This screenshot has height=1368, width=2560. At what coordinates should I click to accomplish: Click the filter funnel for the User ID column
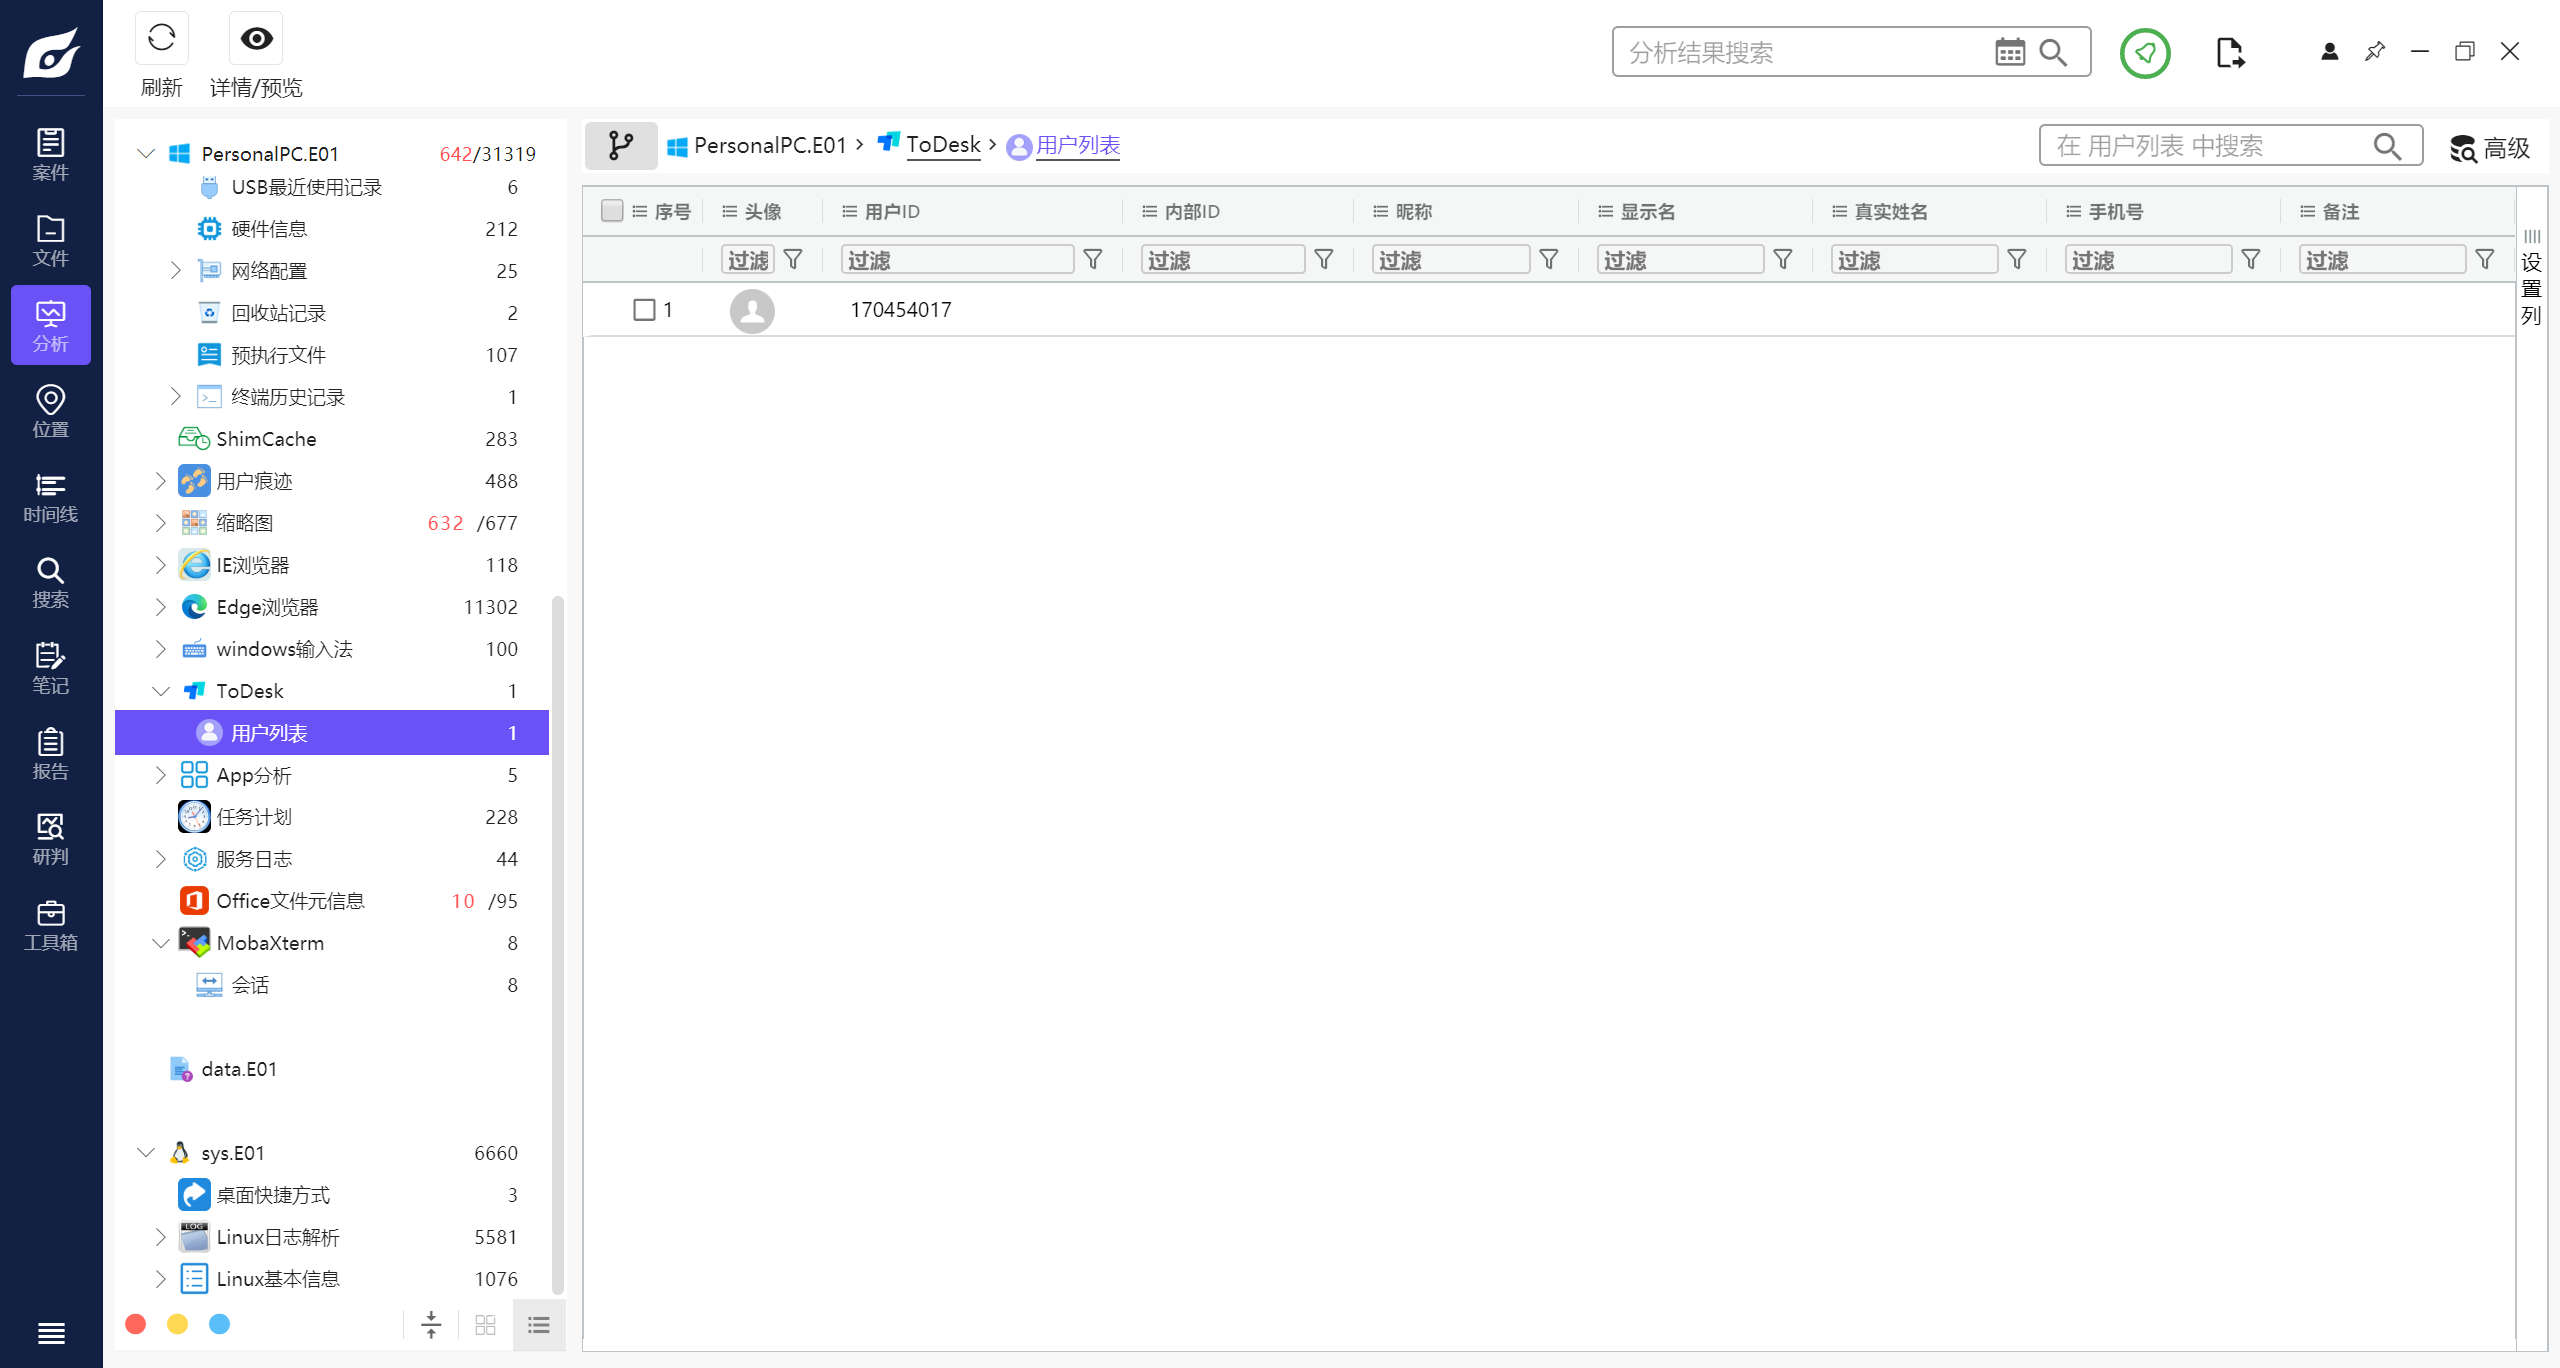(x=1093, y=260)
